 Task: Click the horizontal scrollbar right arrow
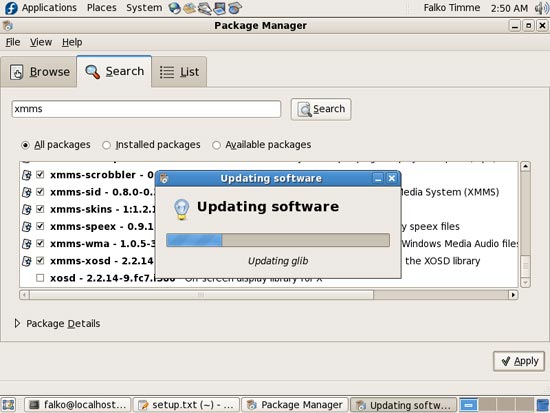coord(513,295)
